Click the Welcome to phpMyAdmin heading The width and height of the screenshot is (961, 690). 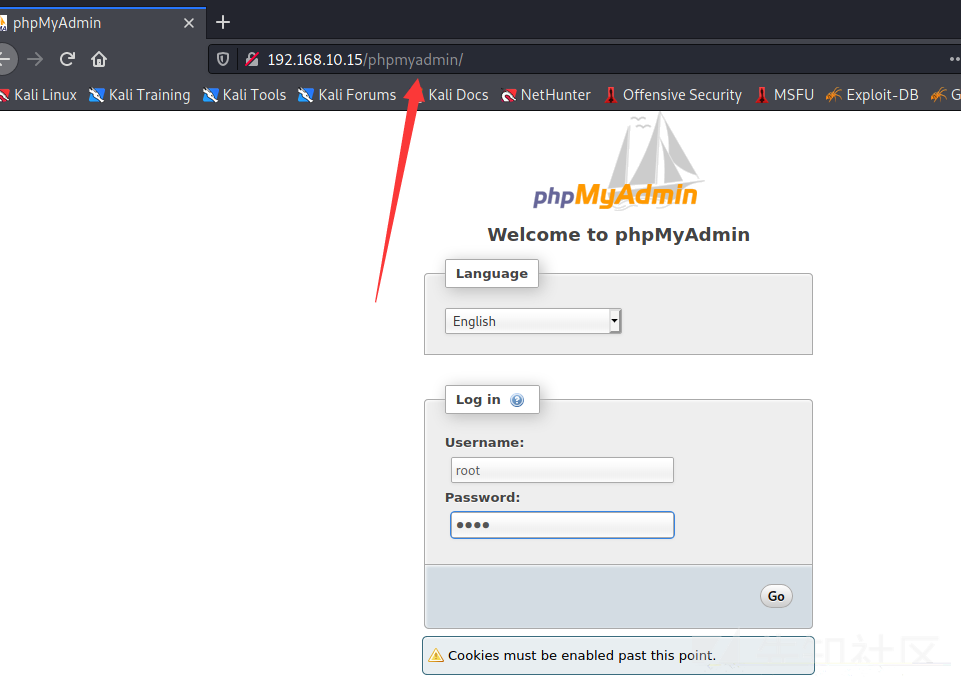click(x=618, y=235)
